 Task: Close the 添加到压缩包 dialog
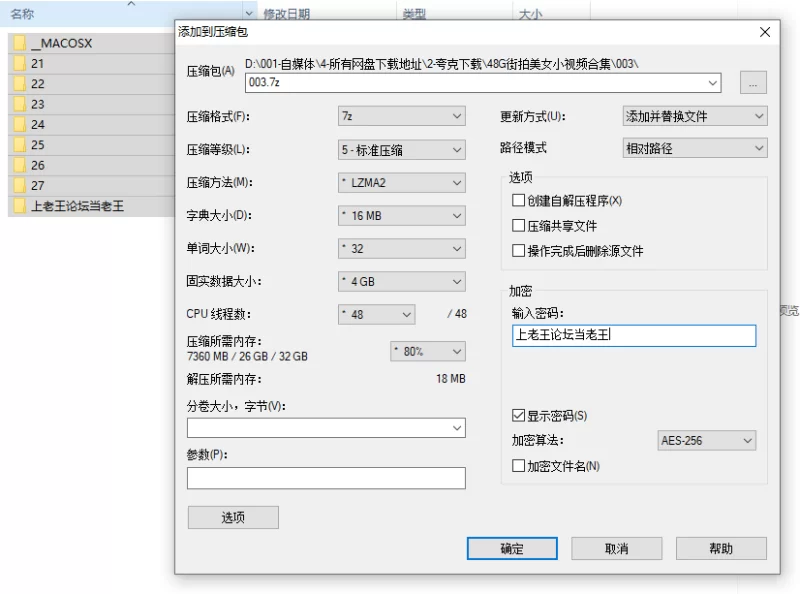tap(765, 32)
